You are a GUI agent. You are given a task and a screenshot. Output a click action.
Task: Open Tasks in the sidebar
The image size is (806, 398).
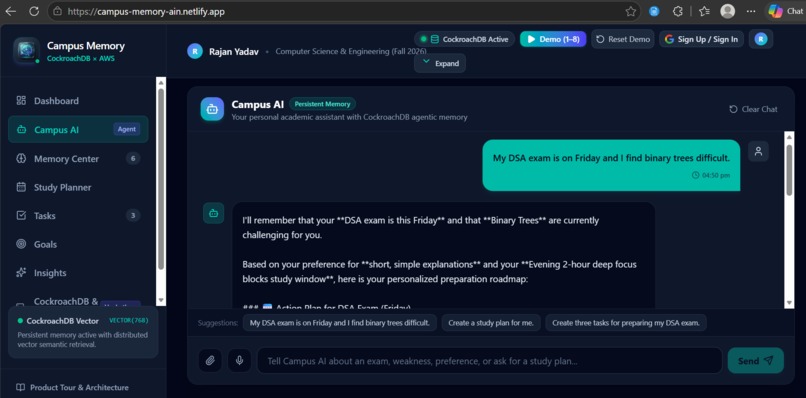click(x=78, y=215)
